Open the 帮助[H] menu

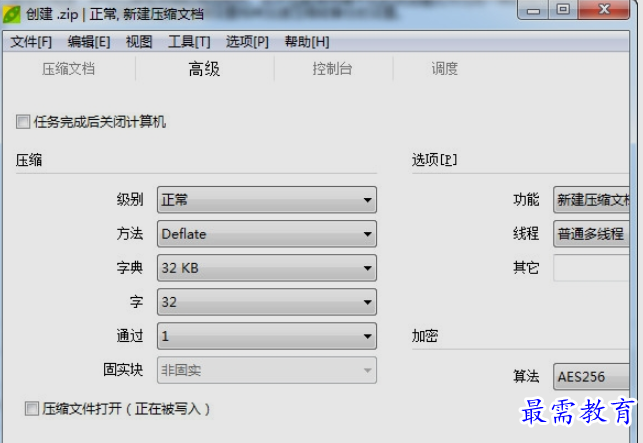(x=307, y=42)
